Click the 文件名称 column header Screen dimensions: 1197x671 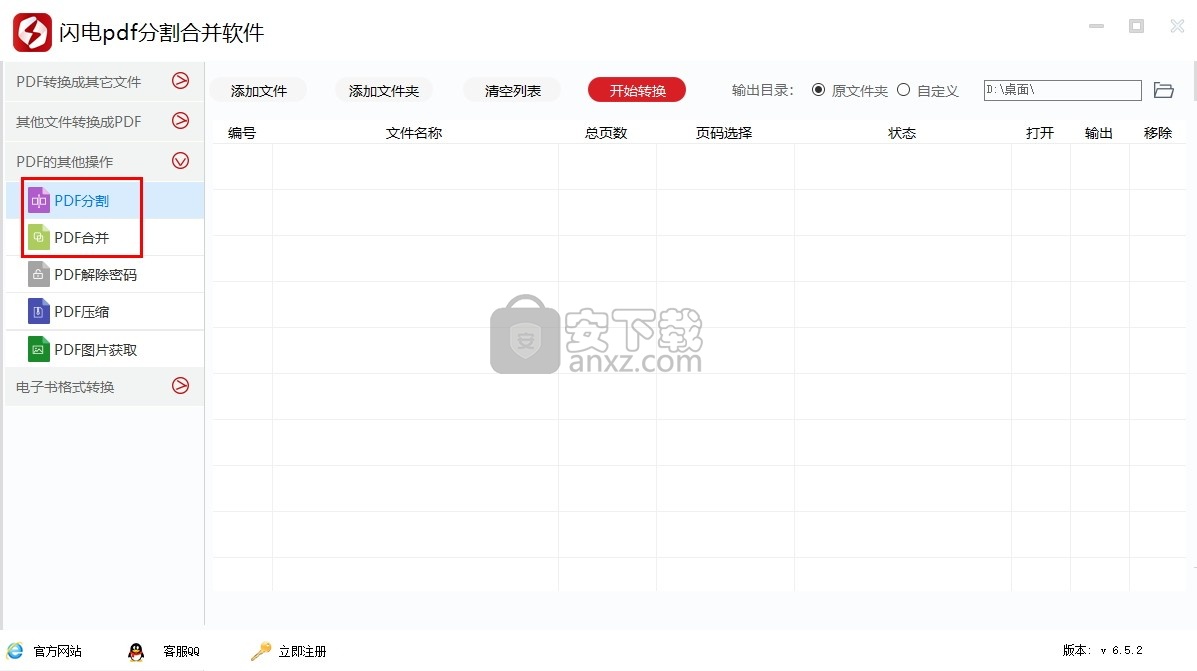(x=414, y=133)
